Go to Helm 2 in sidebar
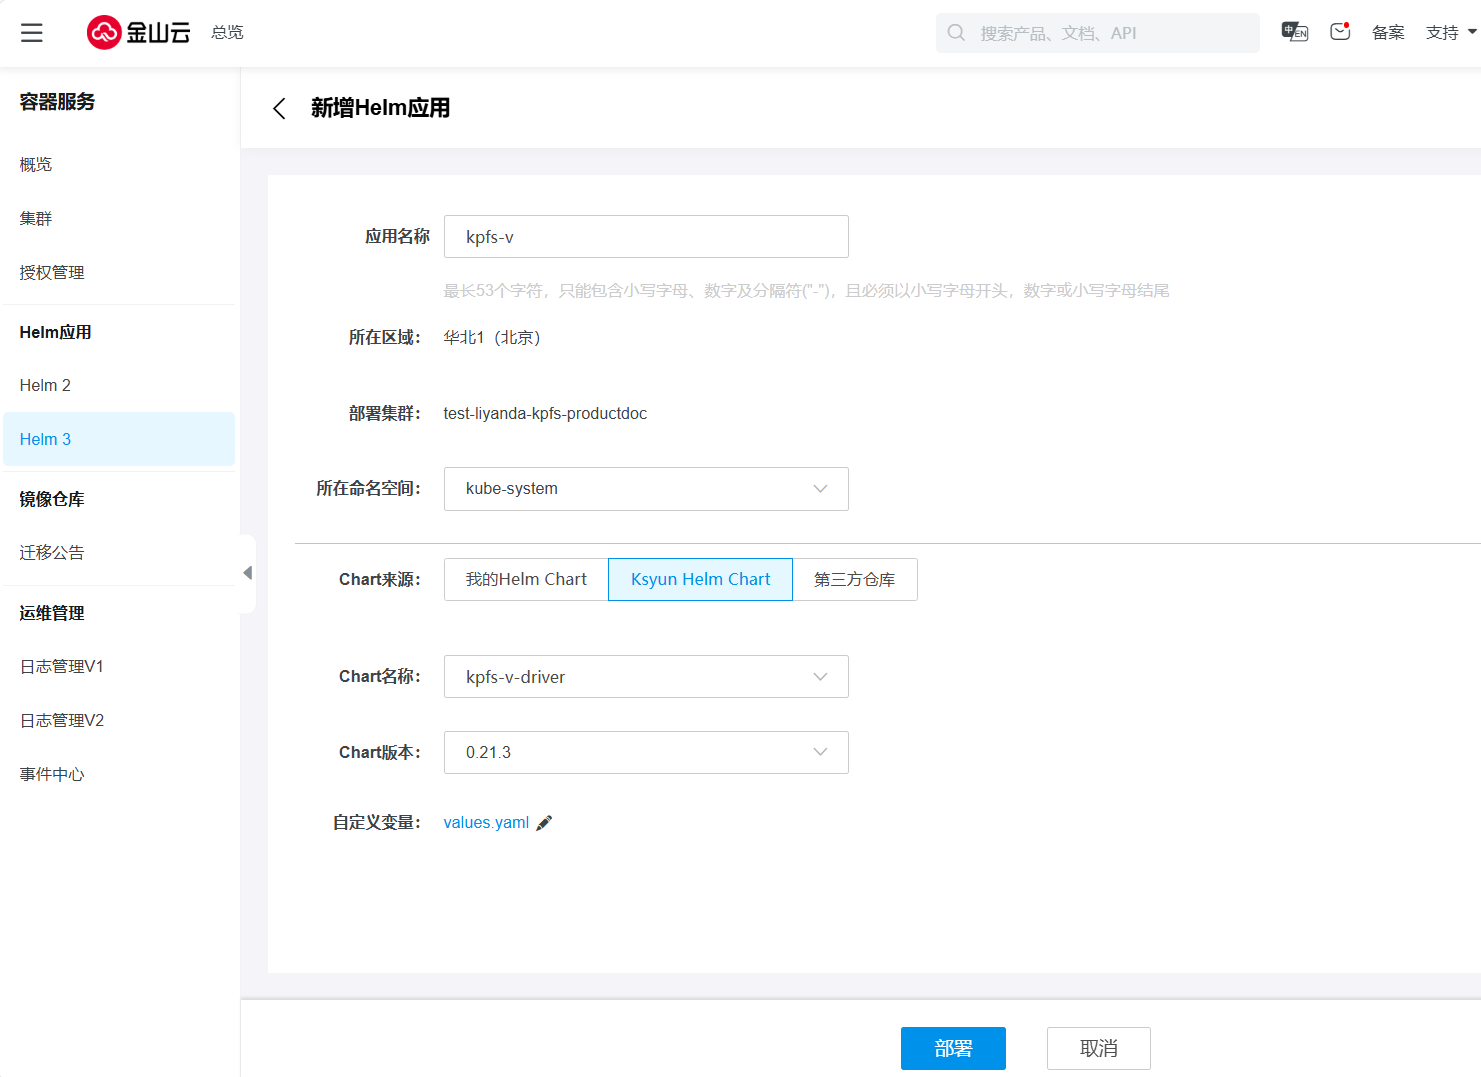 click(x=45, y=386)
